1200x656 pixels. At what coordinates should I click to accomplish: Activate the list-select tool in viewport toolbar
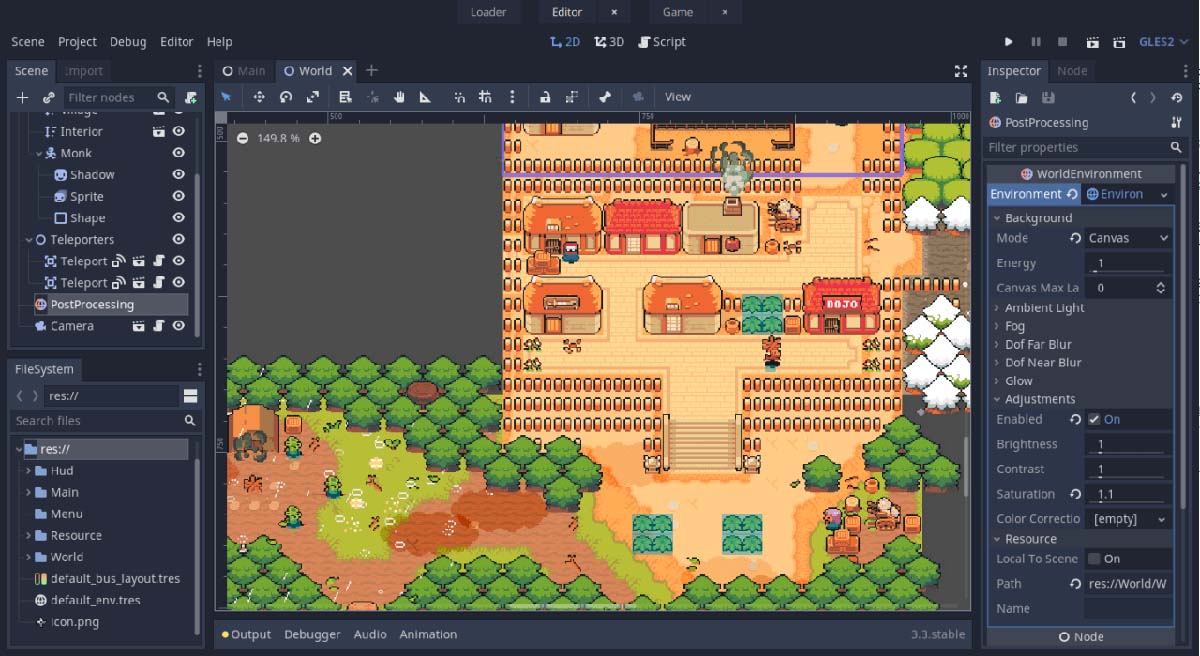click(345, 97)
